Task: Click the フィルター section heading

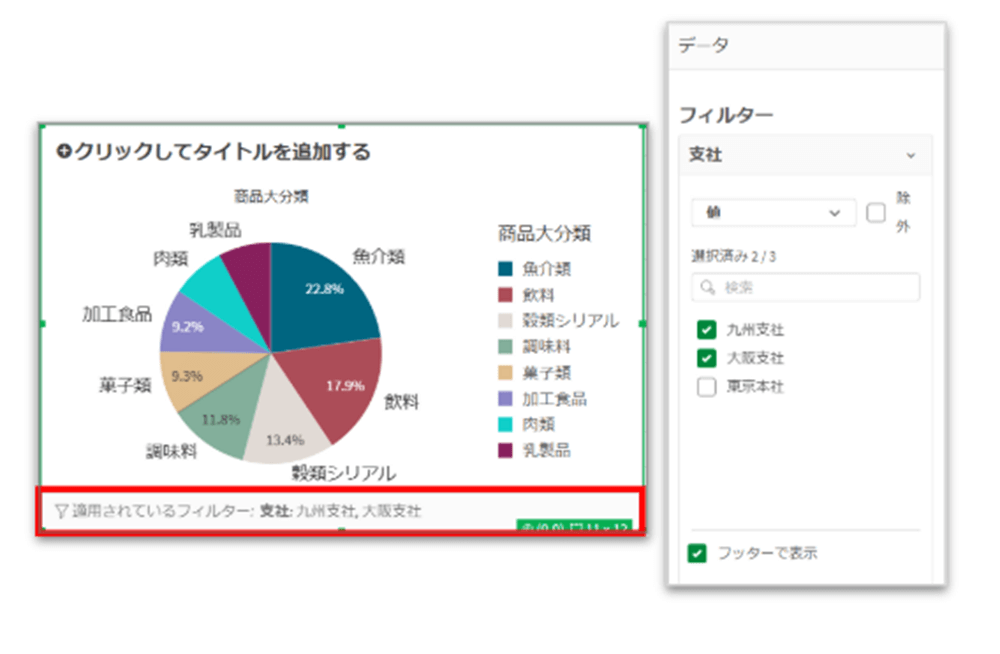Action: [x=725, y=115]
